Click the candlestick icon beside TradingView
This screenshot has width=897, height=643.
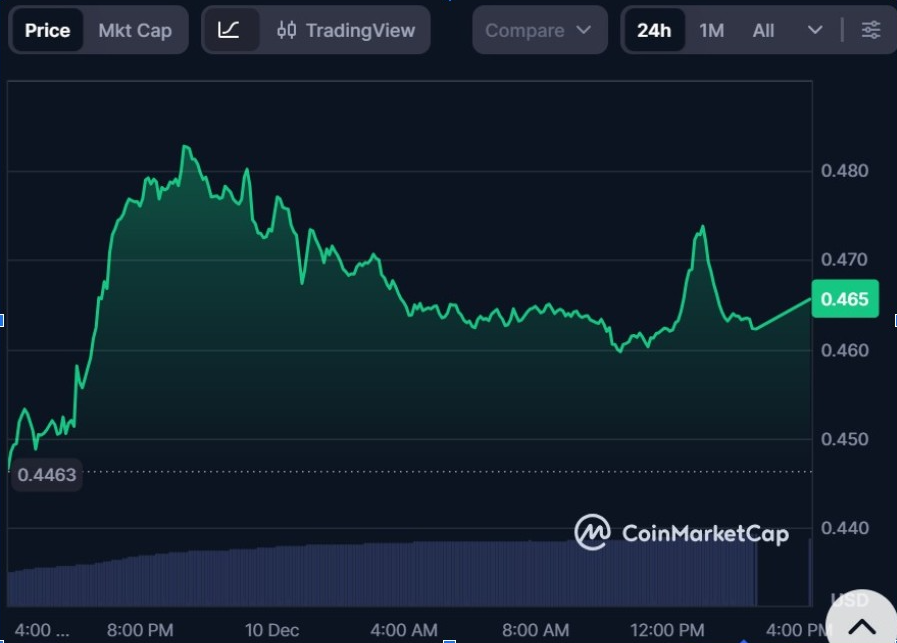(x=287, y=30)
